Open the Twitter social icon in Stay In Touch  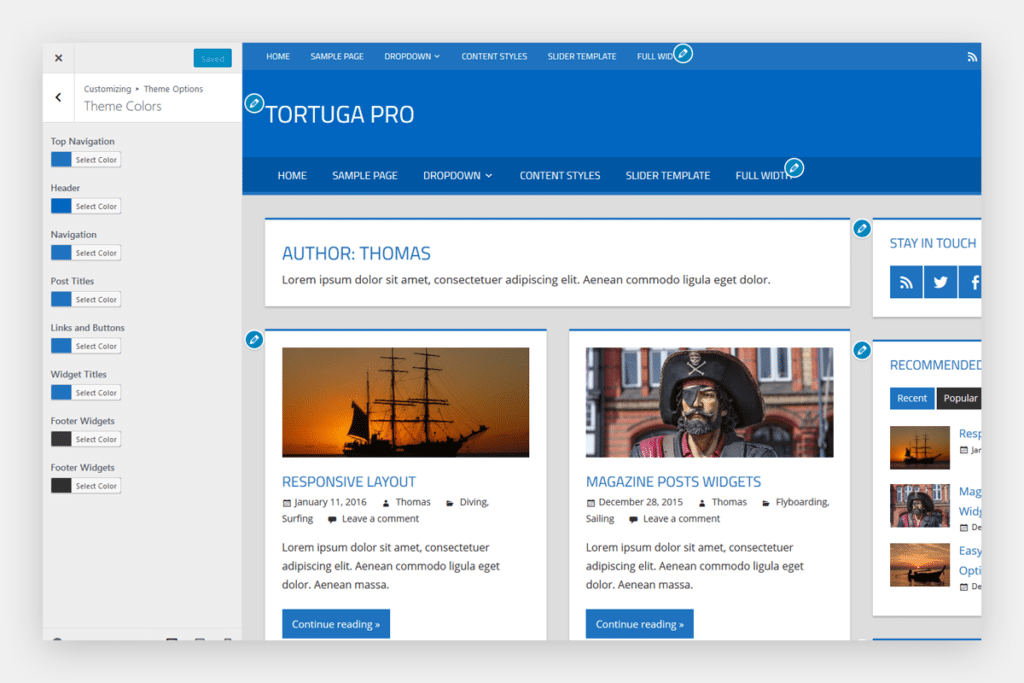tap(940, 282)
